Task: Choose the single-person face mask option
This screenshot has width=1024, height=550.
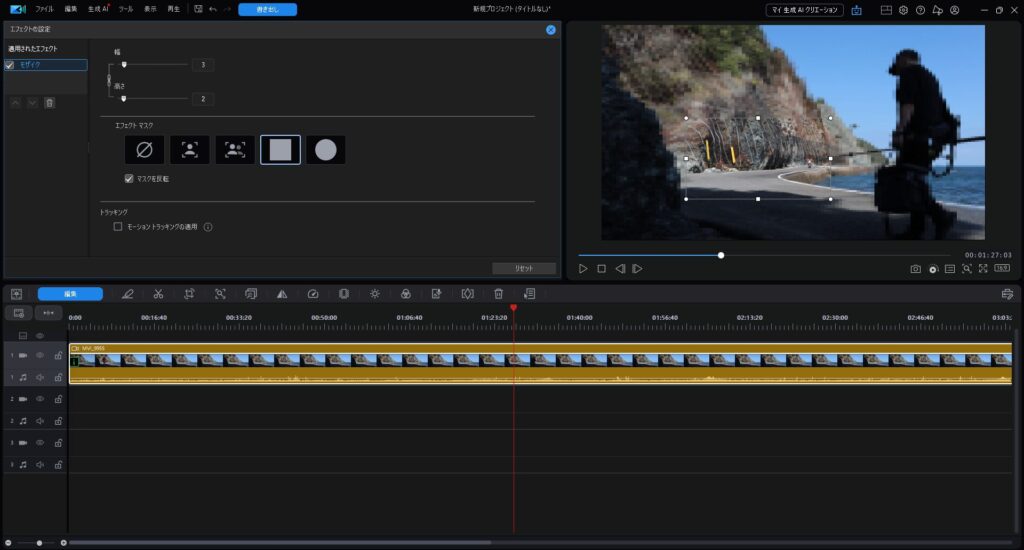Action: point(189,150)
